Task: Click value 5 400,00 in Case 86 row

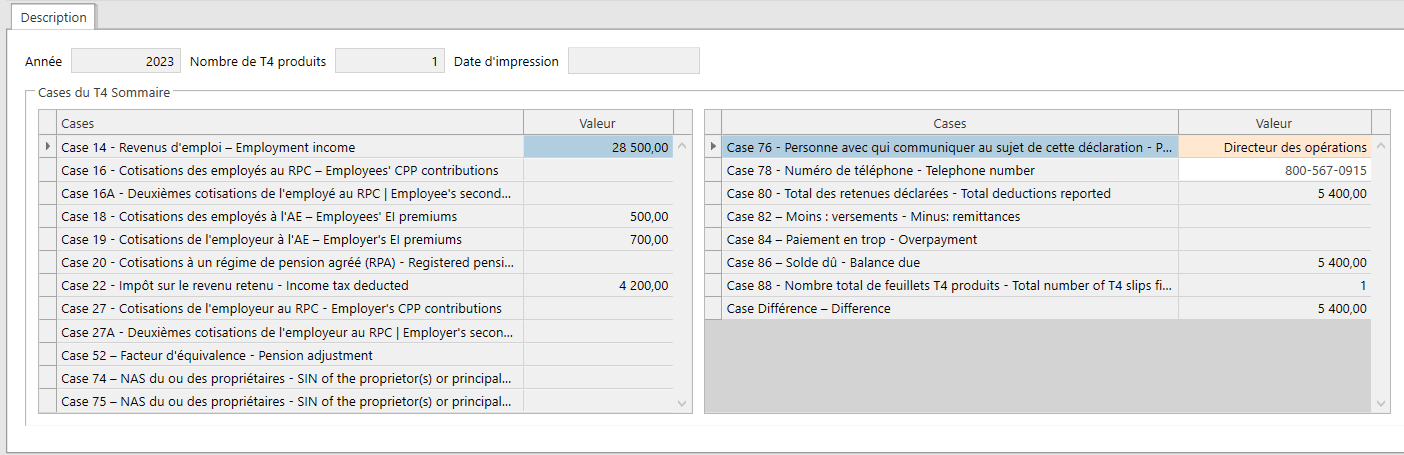Action: pyautogui.click(x=1274, y=262)
